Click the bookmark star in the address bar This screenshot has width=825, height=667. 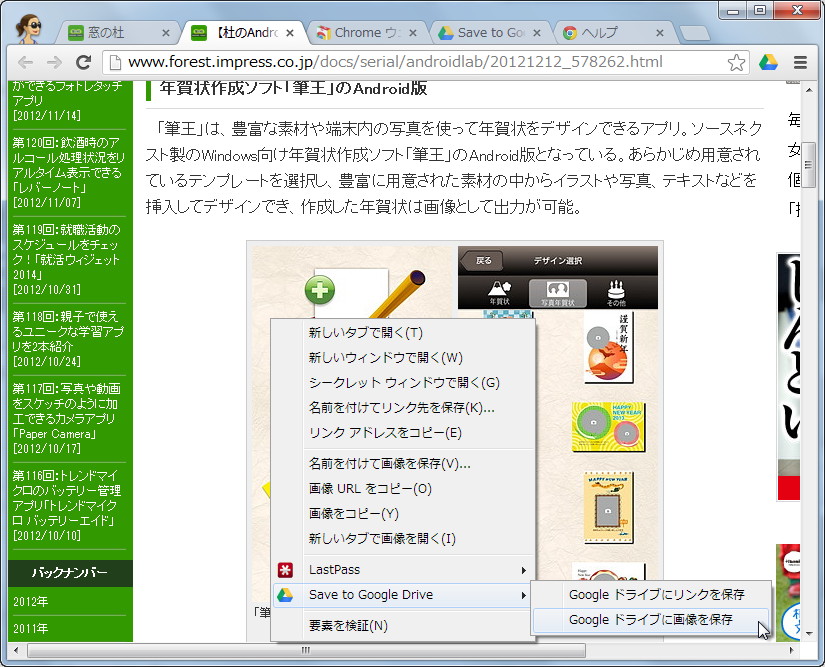[737, 61]
